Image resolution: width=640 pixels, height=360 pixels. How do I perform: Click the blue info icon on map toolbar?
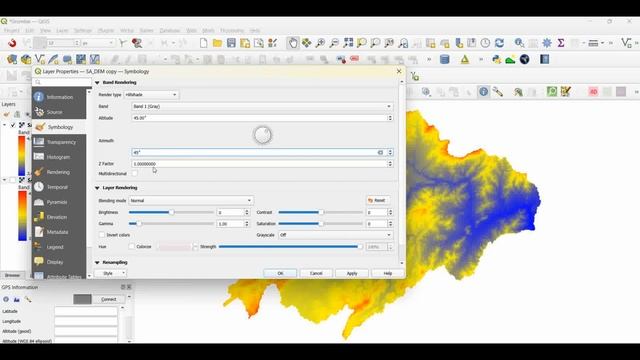pos(483,91)
